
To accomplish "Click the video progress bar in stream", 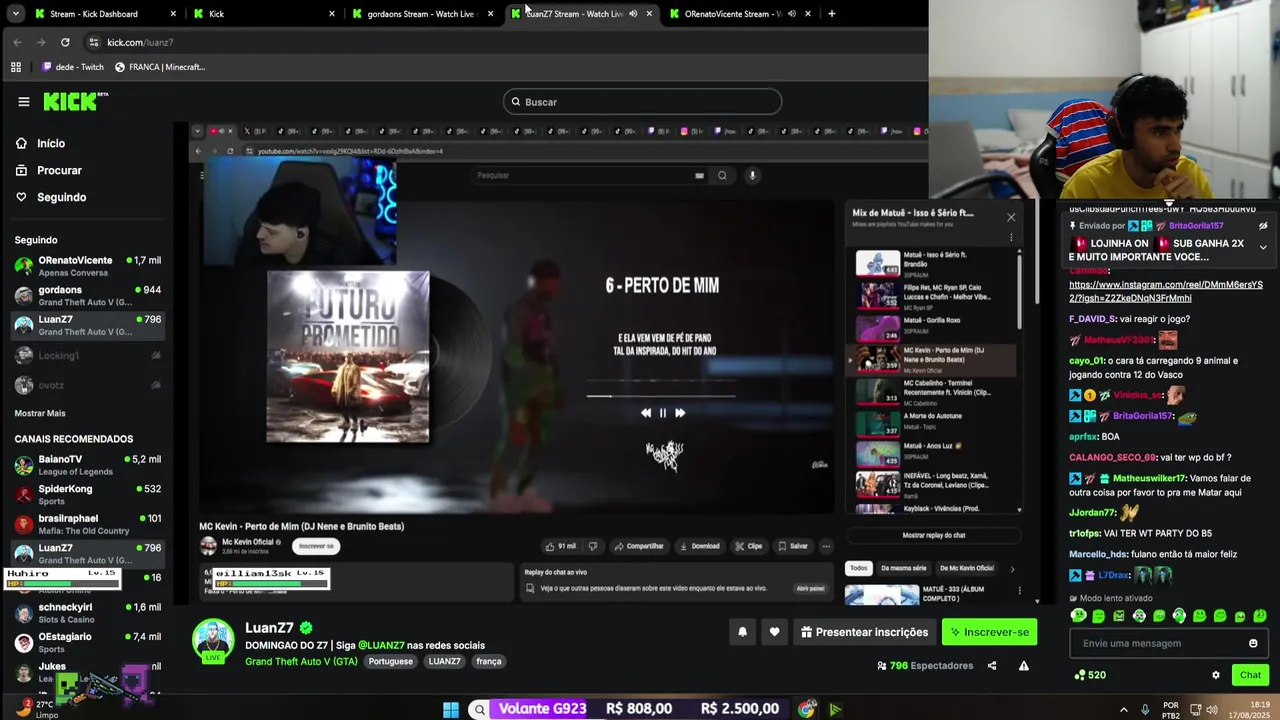I will [661, 396].
